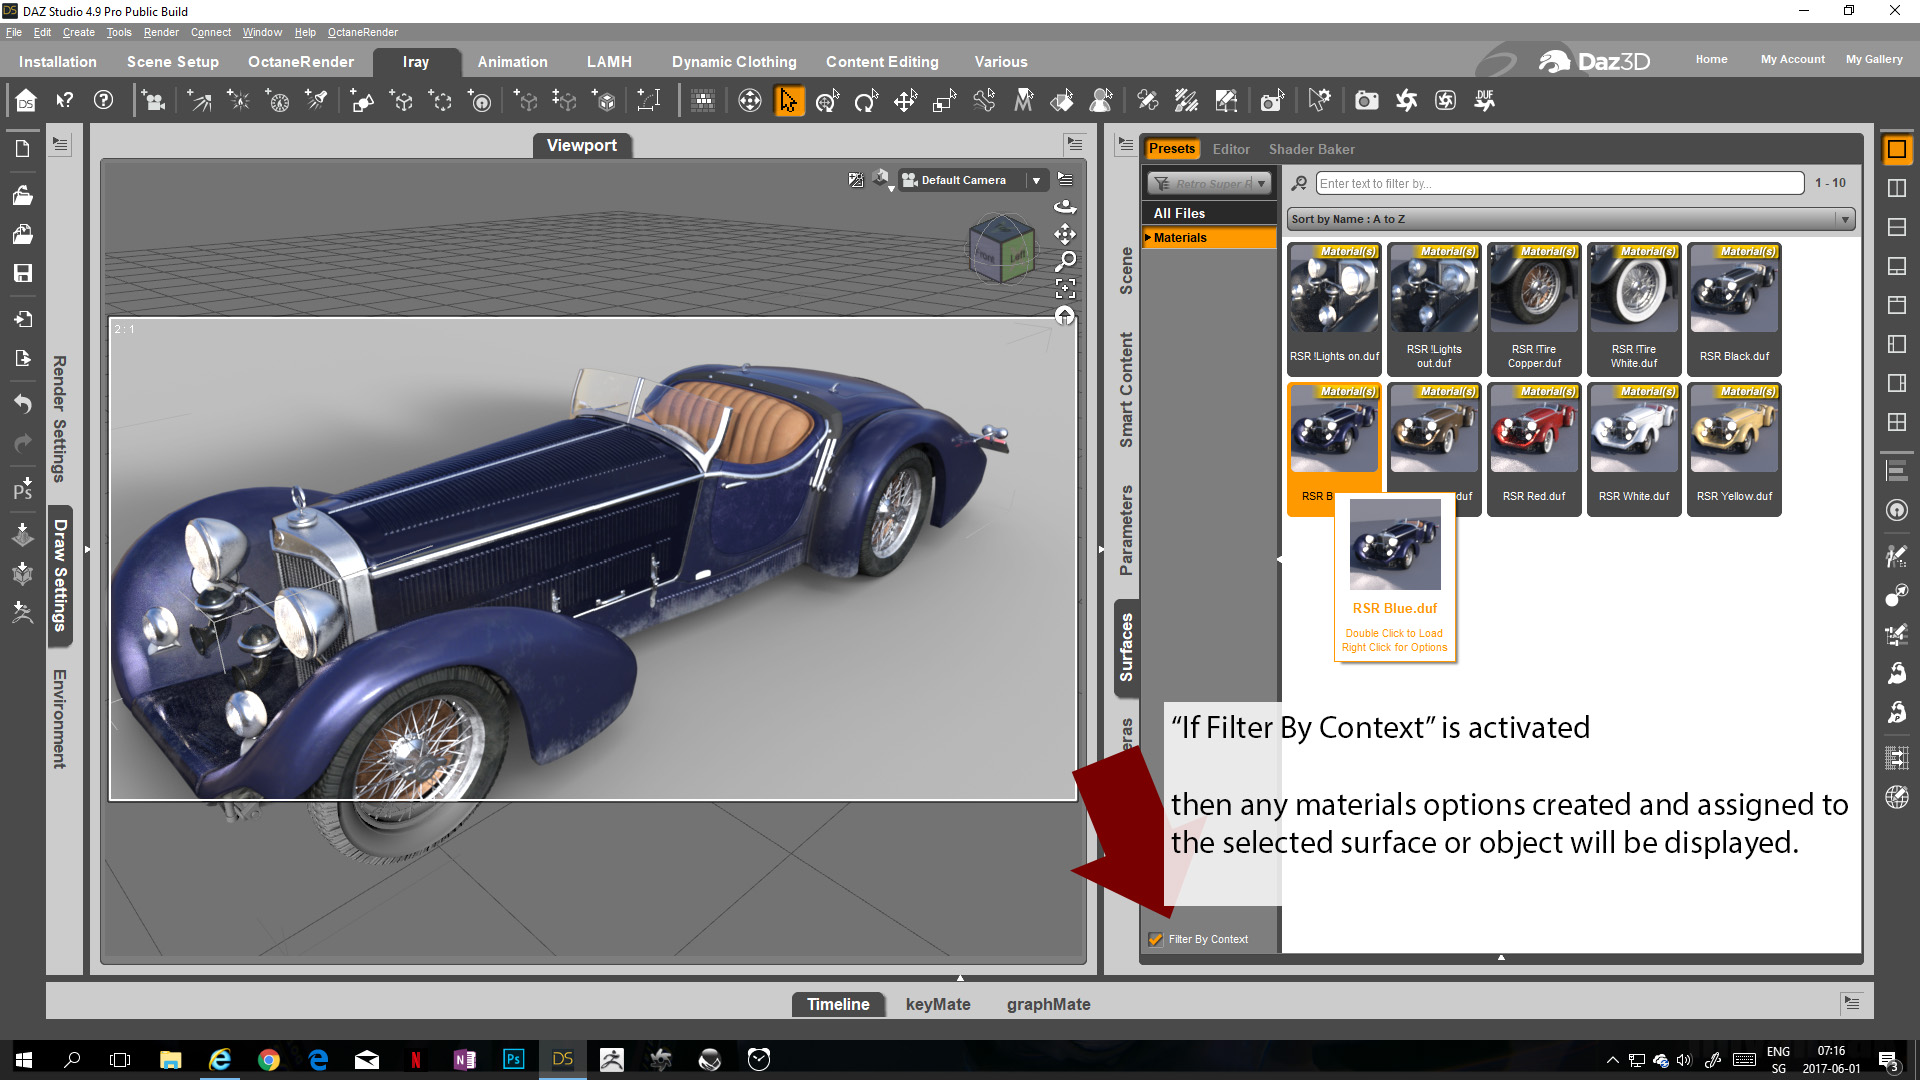Image resolution: width=1920 pixels, height=1080 pixels.
Task: Click the Render camera icon in toolbar
Action: [x=1366, y=101]
